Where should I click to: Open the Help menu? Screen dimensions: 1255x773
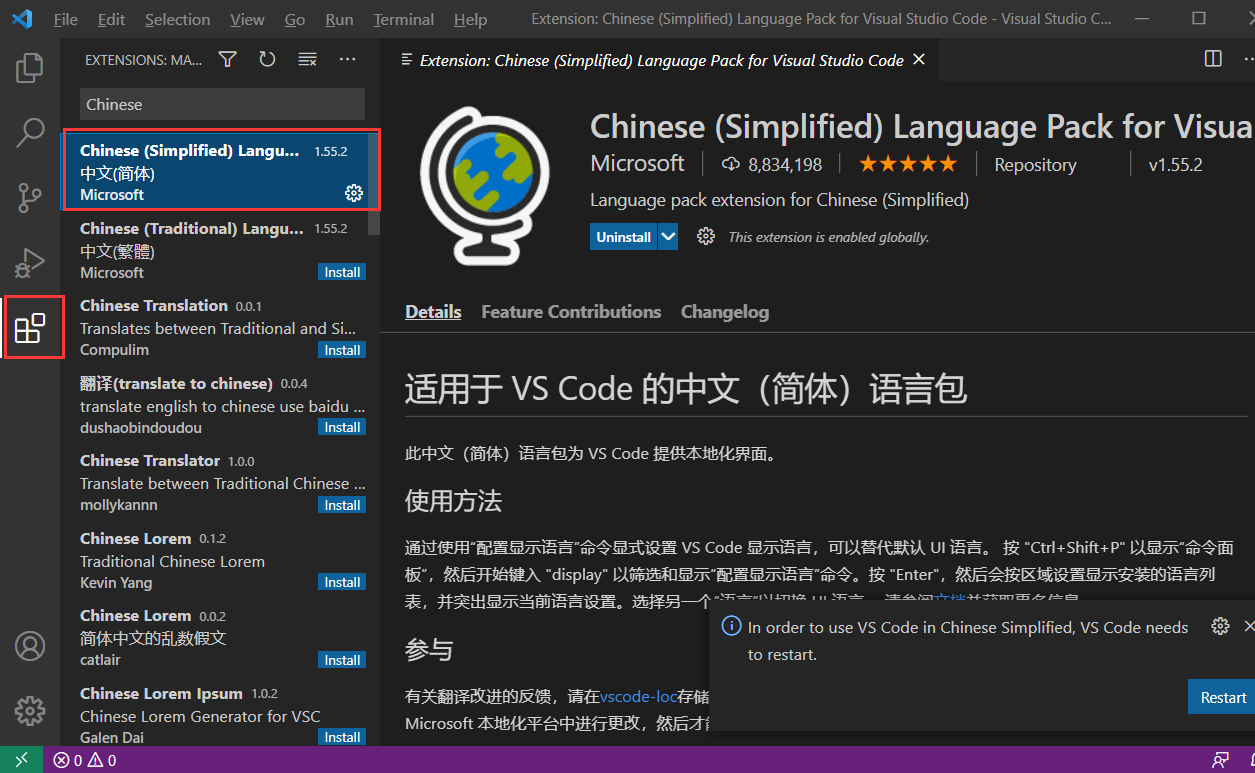pyautogui.click(x=471, y=19)
